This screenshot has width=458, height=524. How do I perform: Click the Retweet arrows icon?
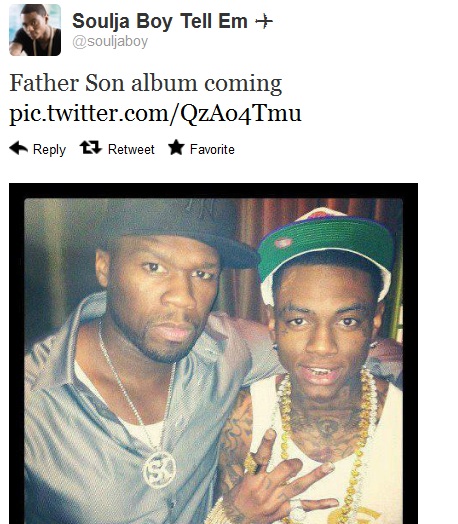click(x=91, y=147)
